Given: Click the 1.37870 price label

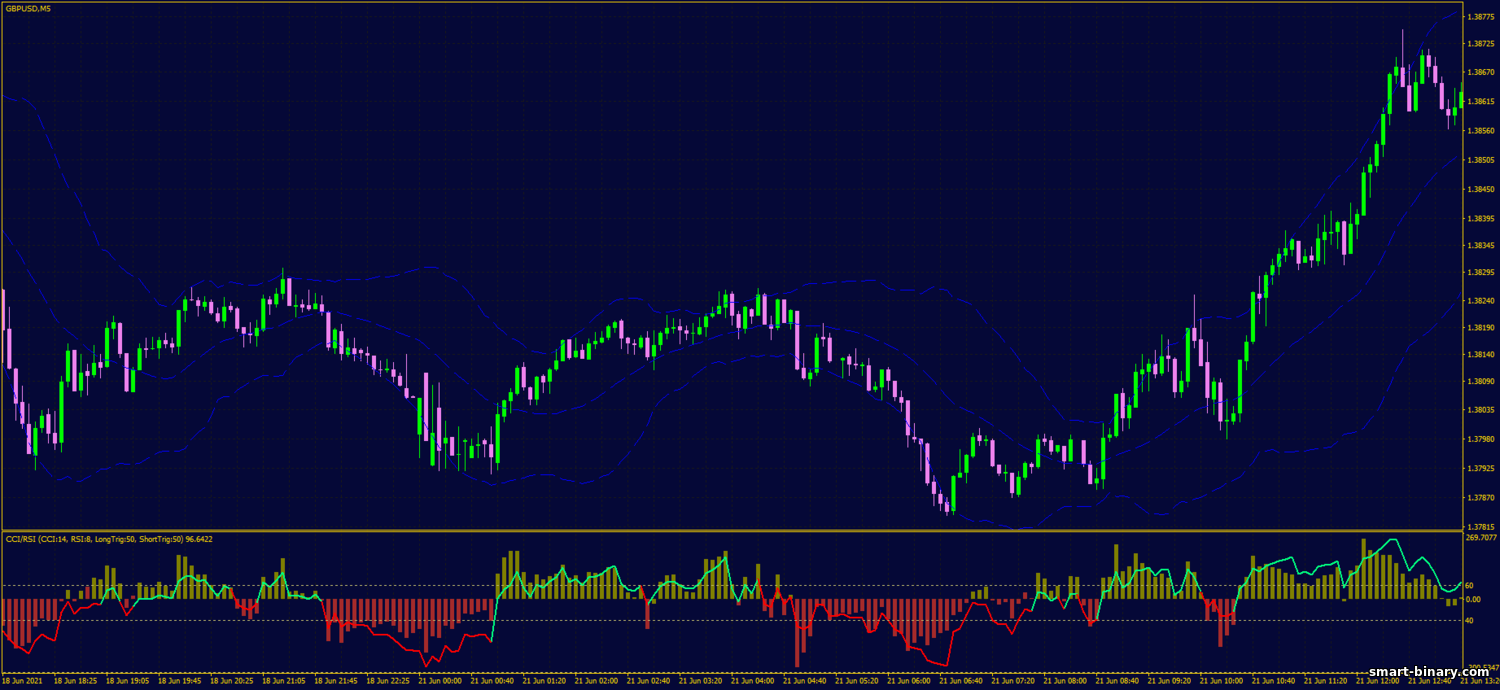Looking at the screenshot, I should click(1480, 497).
